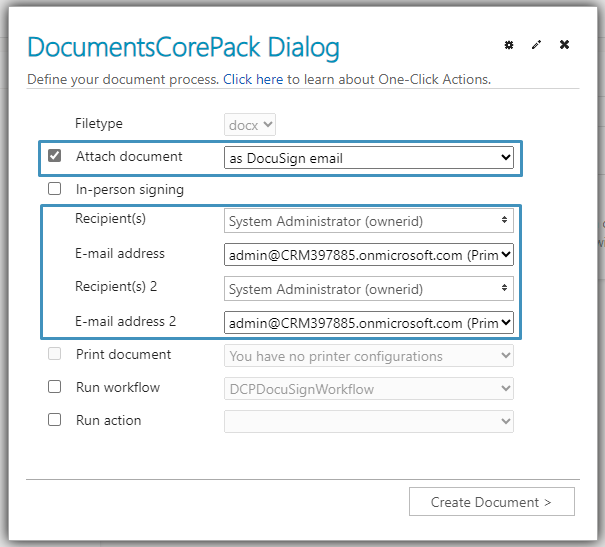
Task: Expand the empty Run action dropdown
Action: click(x=369, y=422)
